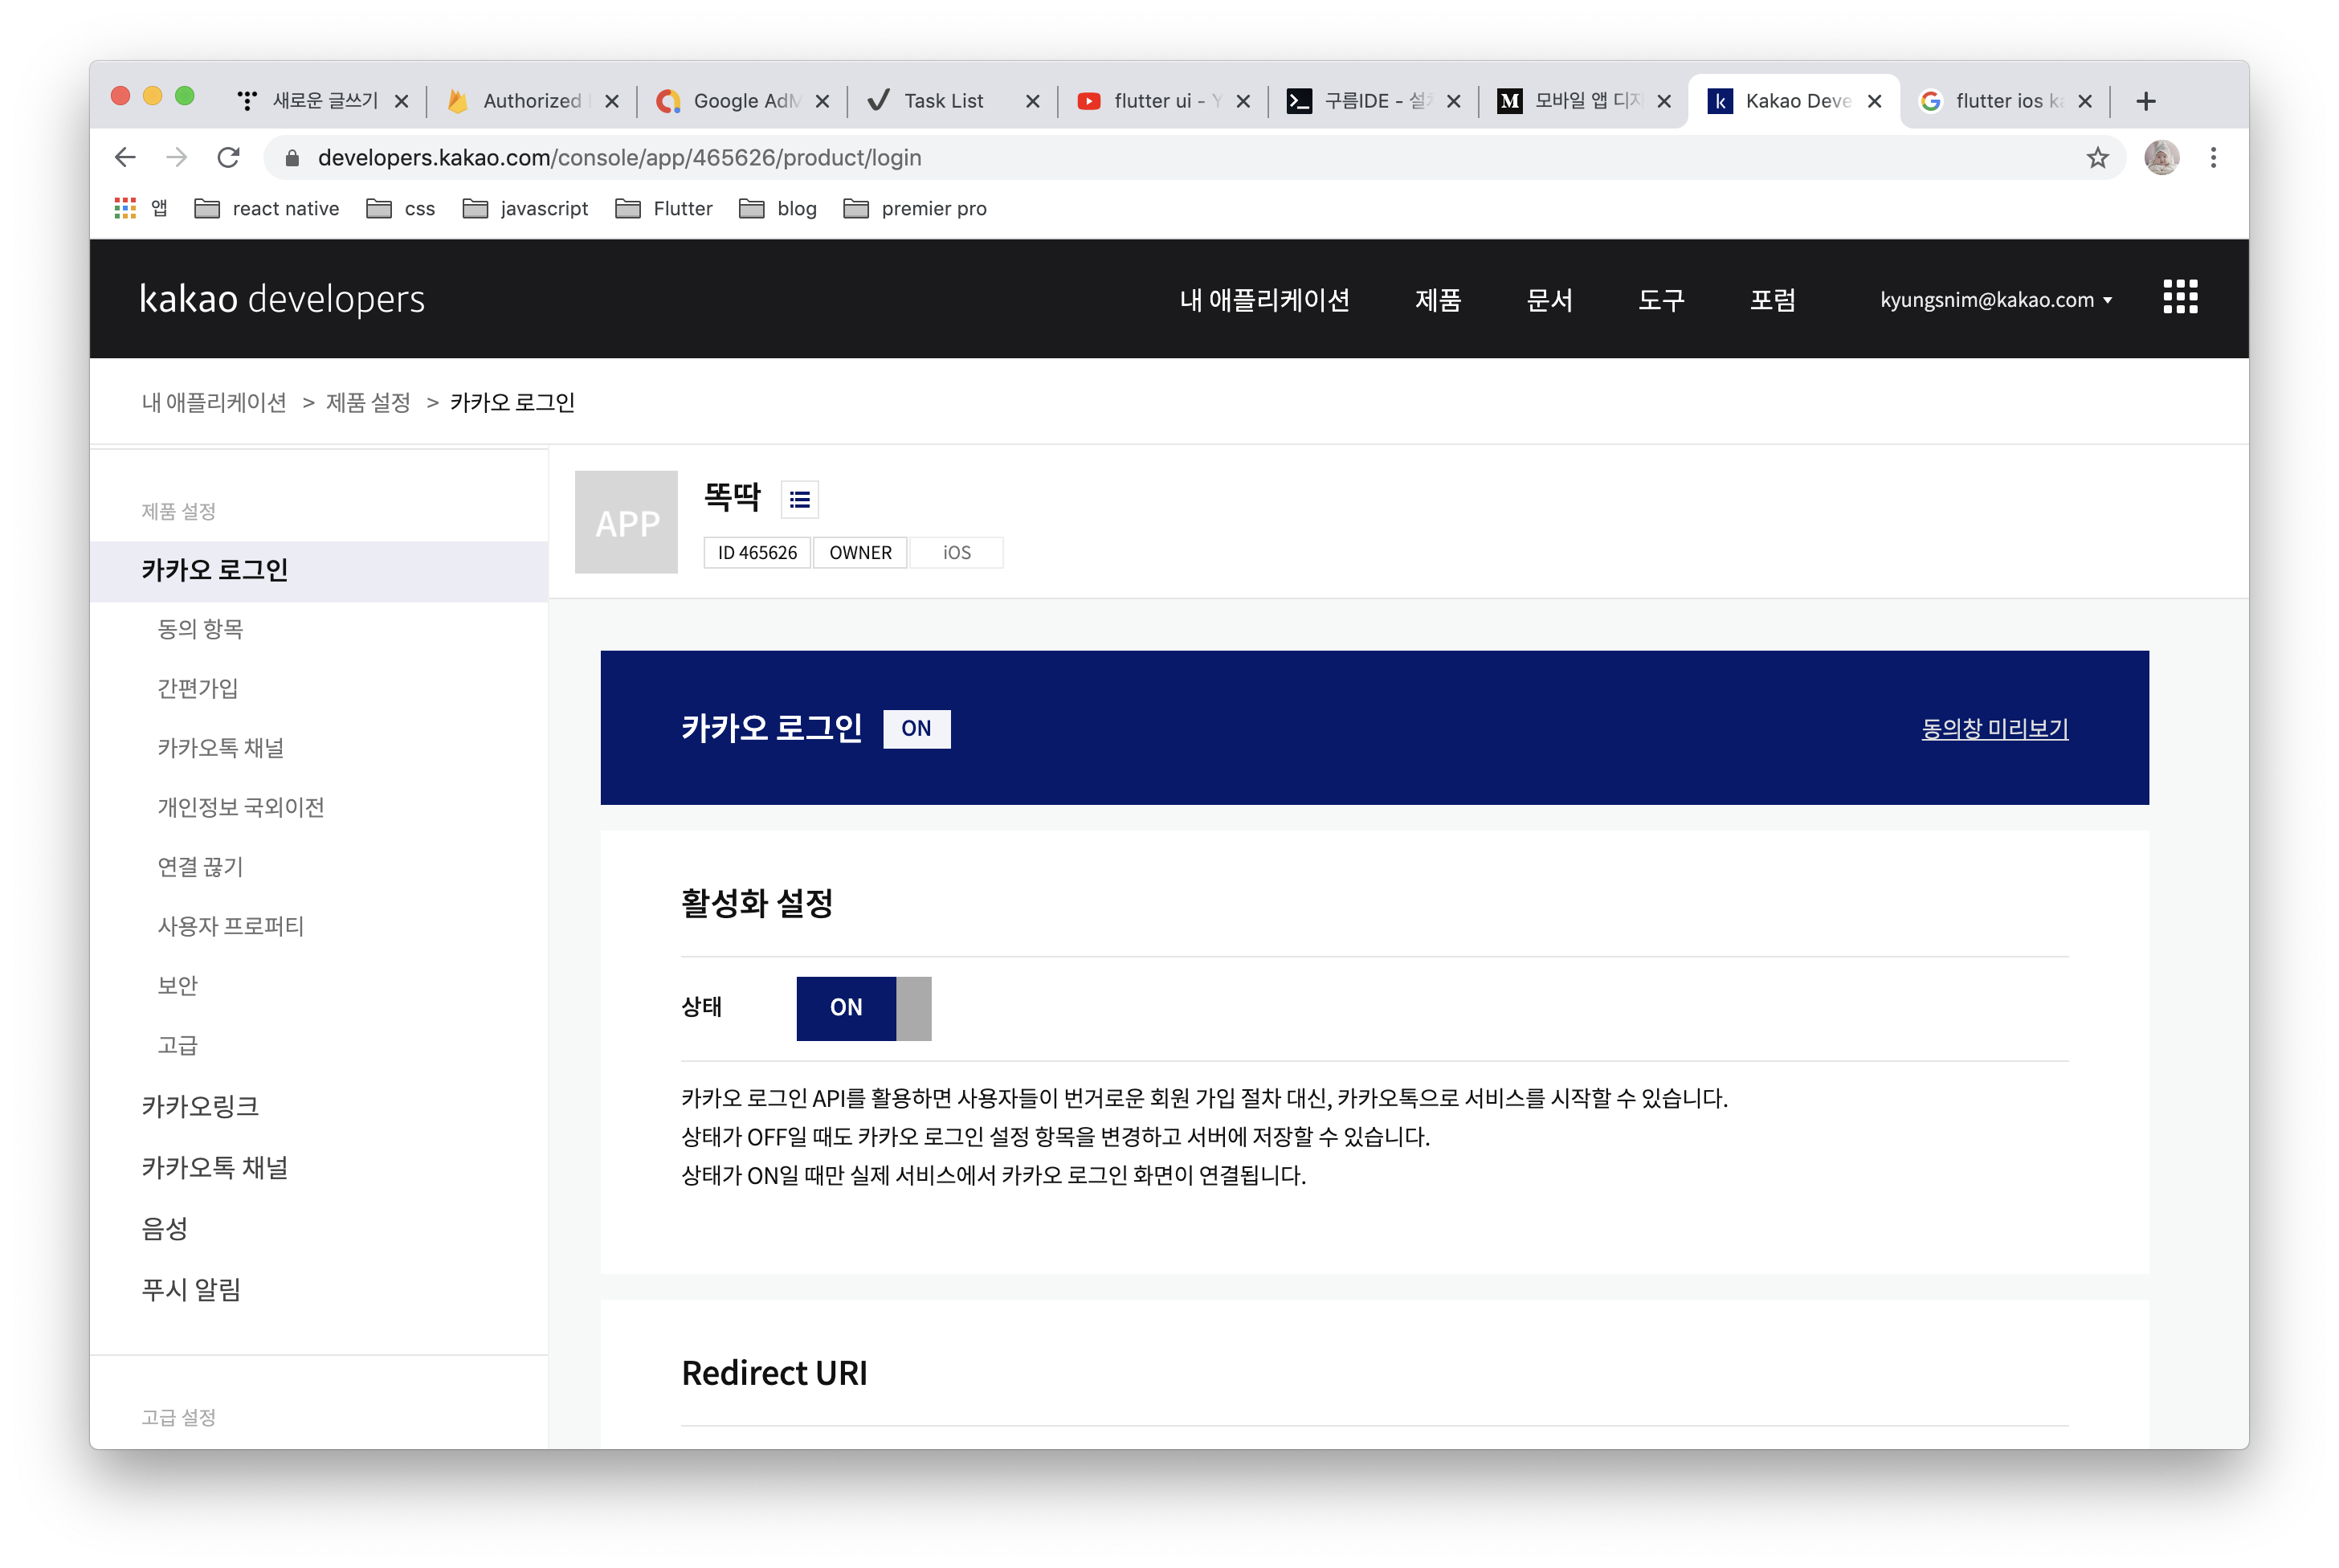Click the browser back arrow
2339x1568 pixels.
pos(125,158)
